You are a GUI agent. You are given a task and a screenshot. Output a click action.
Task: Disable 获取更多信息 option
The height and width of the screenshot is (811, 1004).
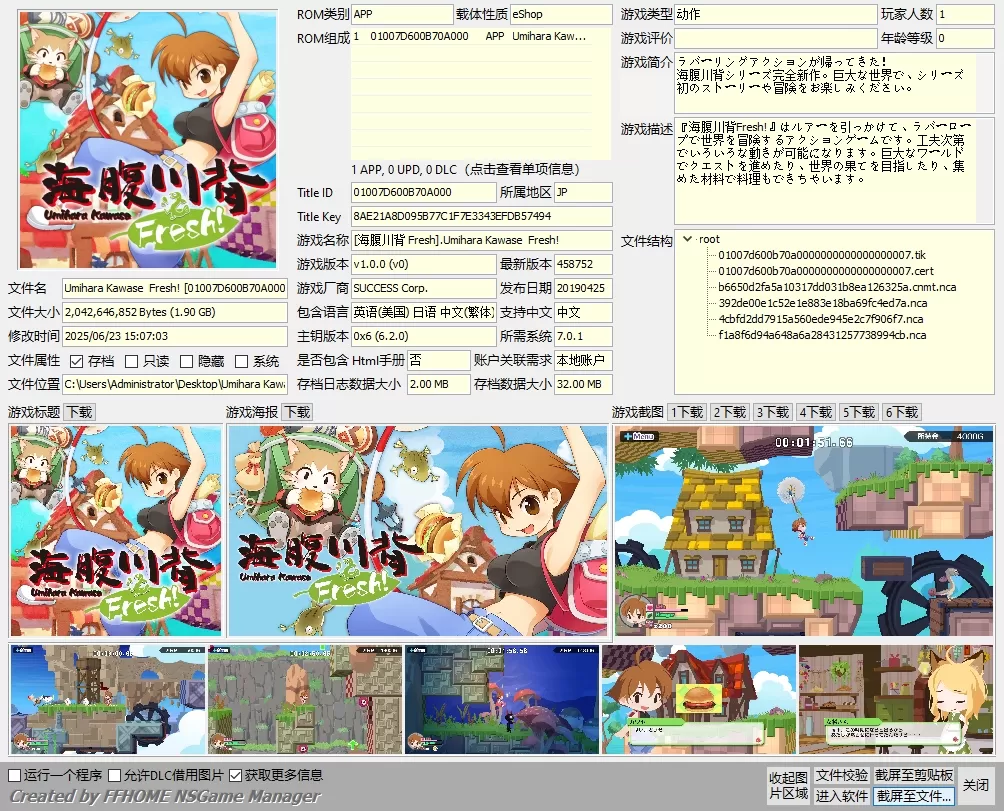pyautogui.click(x=235, y=774)
